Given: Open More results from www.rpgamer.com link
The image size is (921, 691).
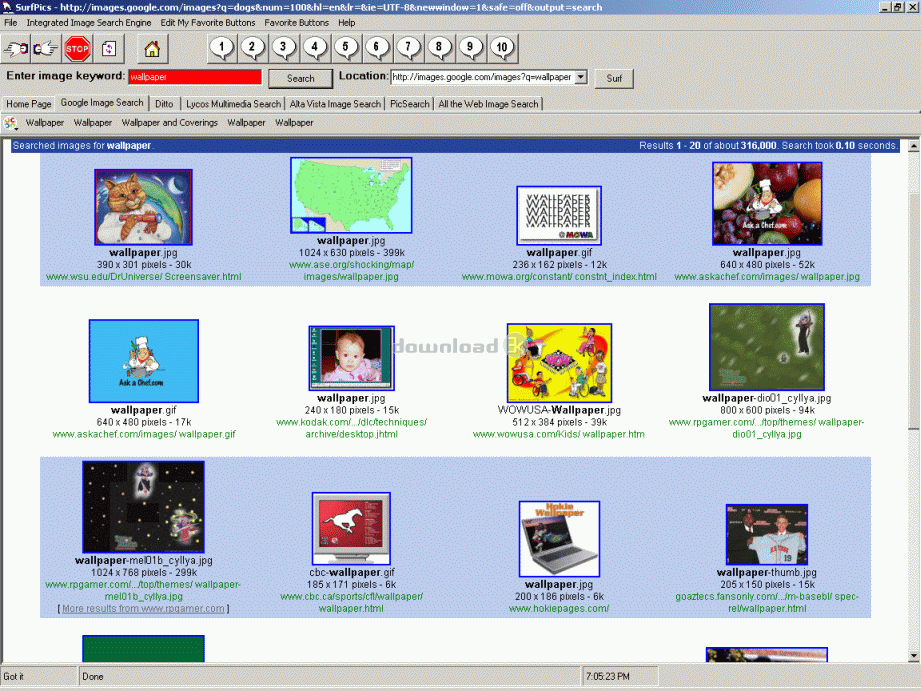Looking at the screenshot, I should pos(143,608).
